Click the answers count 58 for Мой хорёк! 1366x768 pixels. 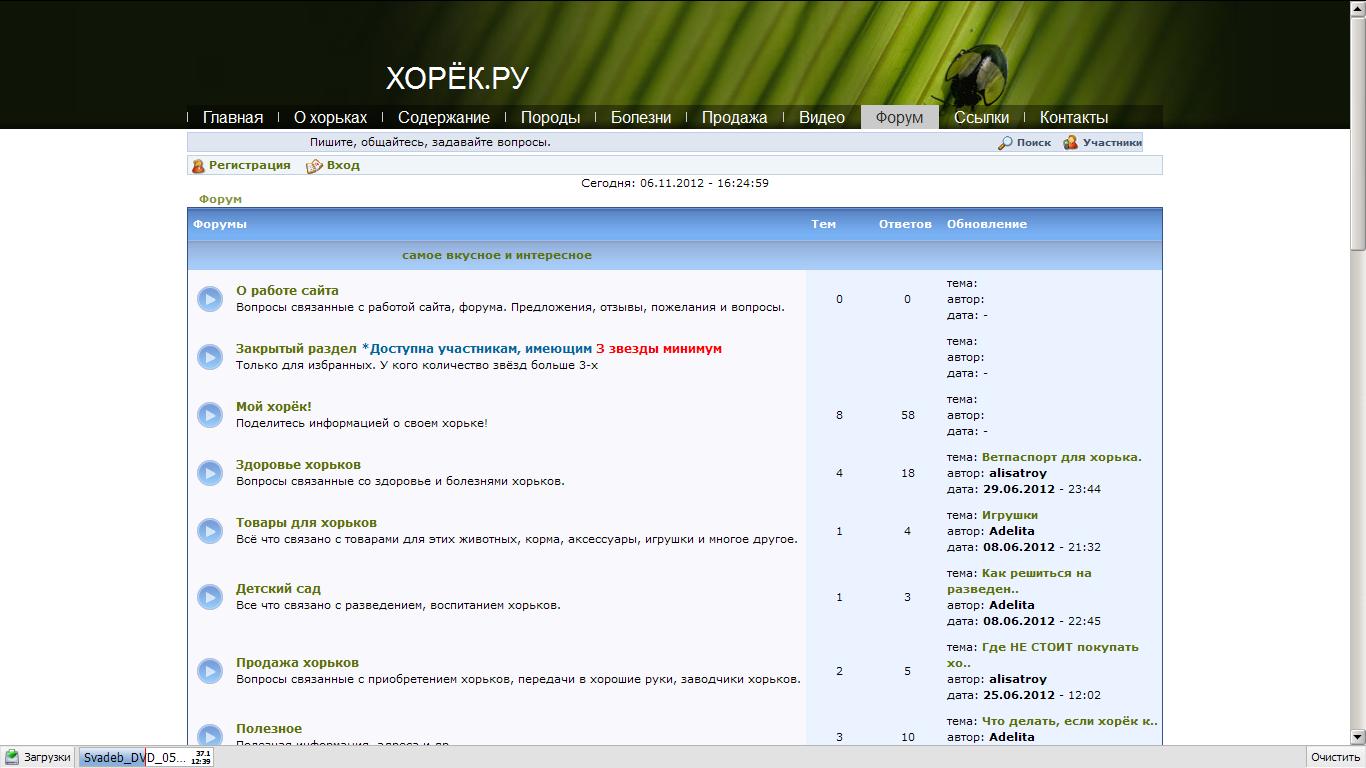click(x=907, y=415)
